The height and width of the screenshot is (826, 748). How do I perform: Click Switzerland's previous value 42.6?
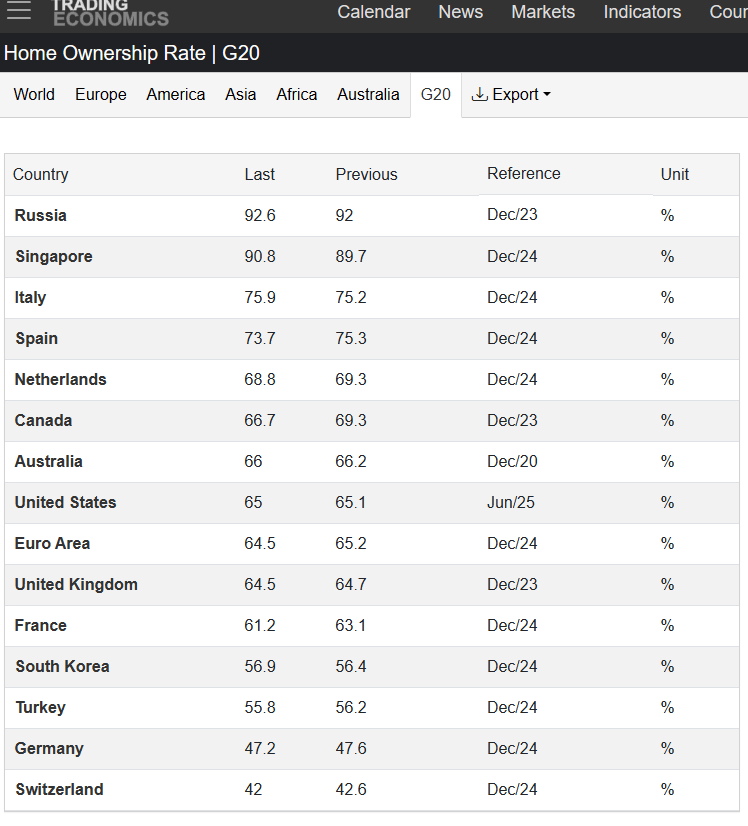351,789
